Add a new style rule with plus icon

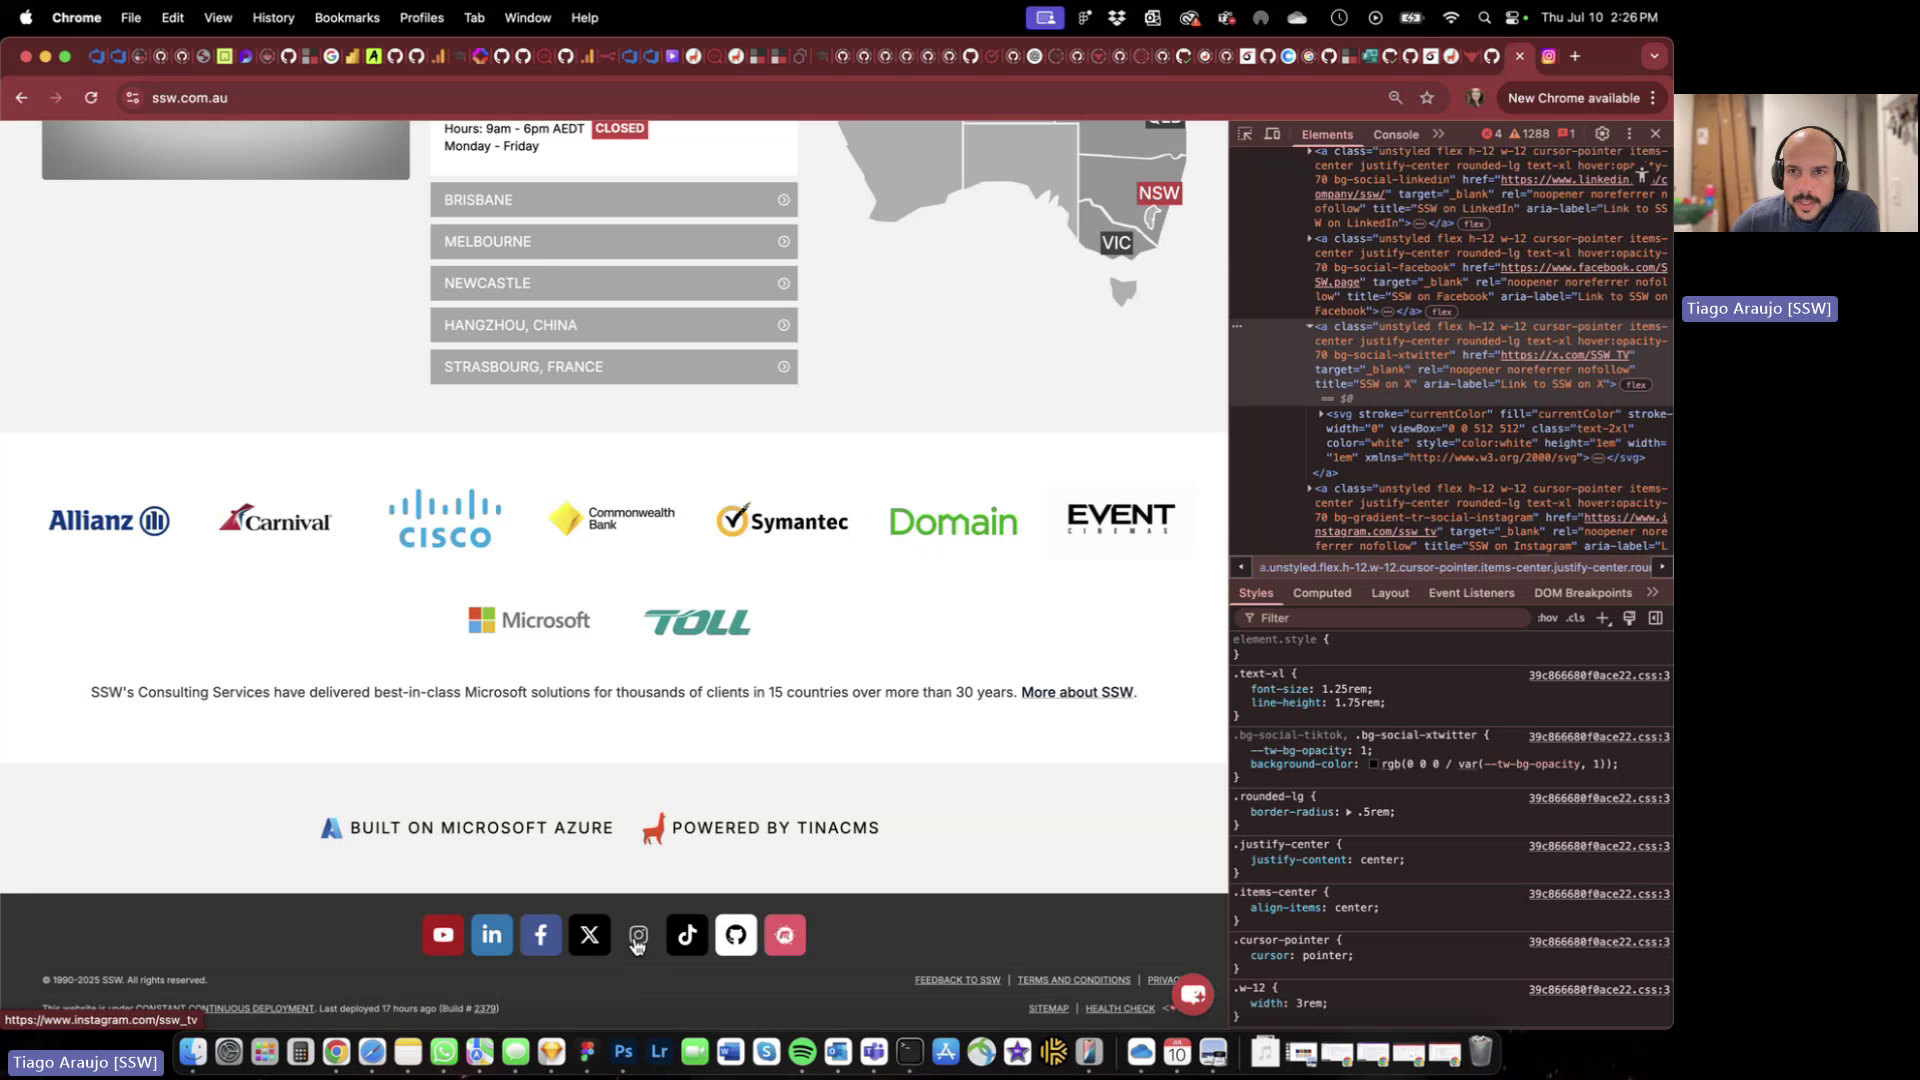(1603, 618)
